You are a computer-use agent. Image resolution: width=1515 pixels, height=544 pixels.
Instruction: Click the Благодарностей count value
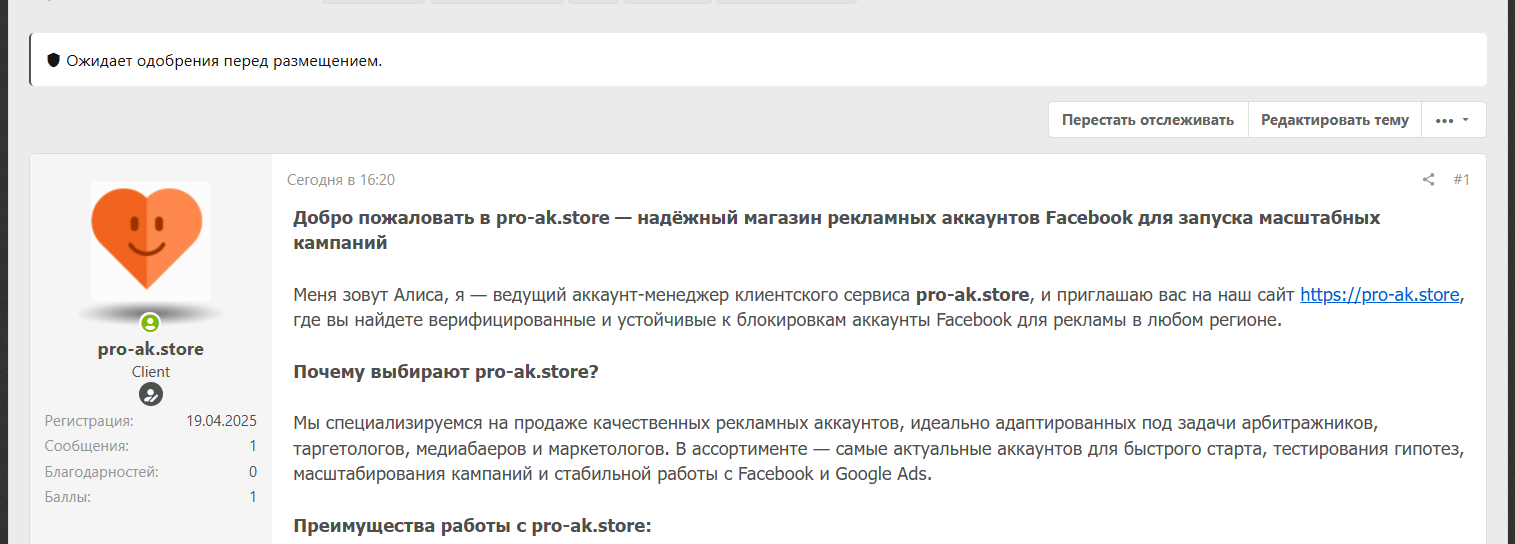coord(253,472)
